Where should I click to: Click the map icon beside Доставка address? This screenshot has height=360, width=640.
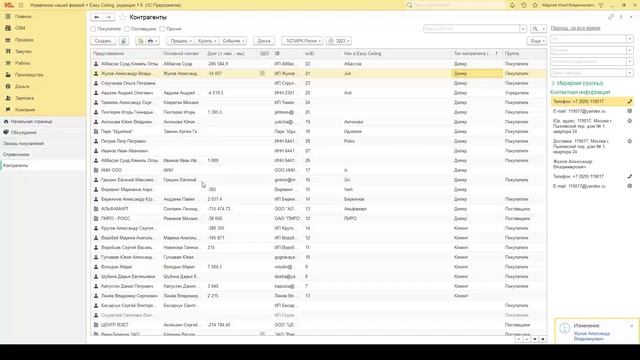tap(629, 141)
